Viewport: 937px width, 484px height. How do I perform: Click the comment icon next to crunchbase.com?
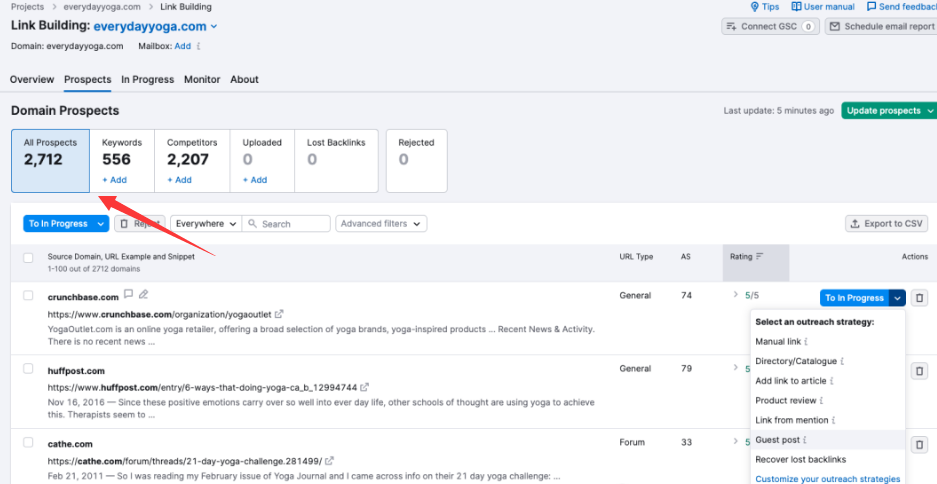128,295
